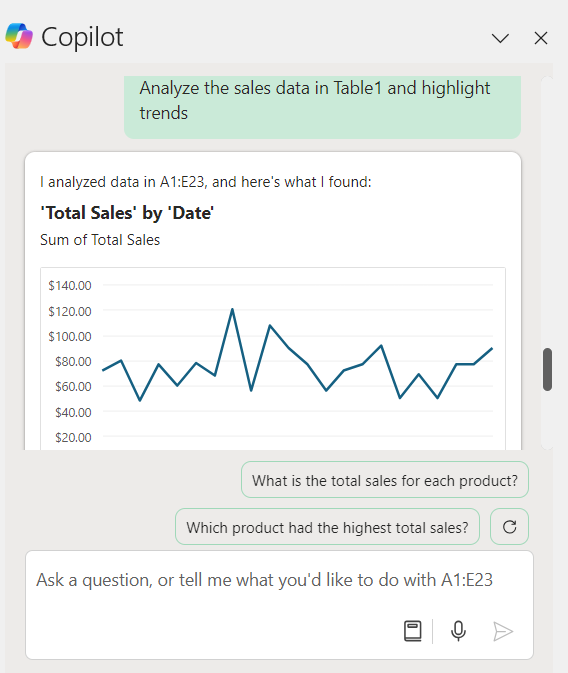Open the prompt guide book icon
The height and width of the screenshot is (673, 568).
(413, 631)
